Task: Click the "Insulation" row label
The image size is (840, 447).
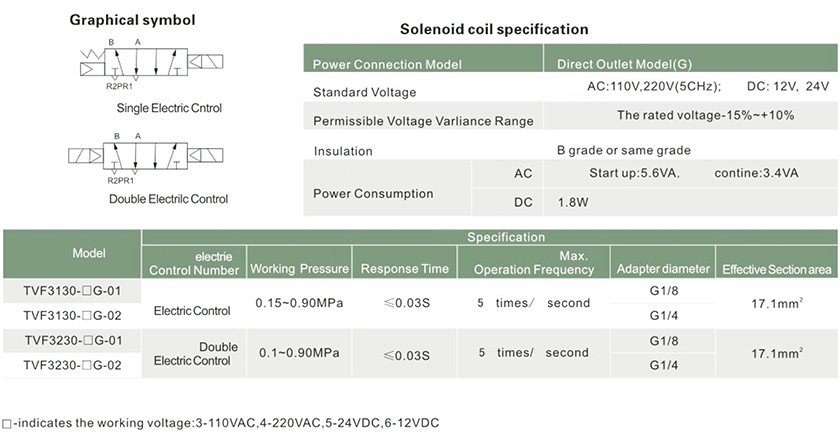Action: (343, 151)
